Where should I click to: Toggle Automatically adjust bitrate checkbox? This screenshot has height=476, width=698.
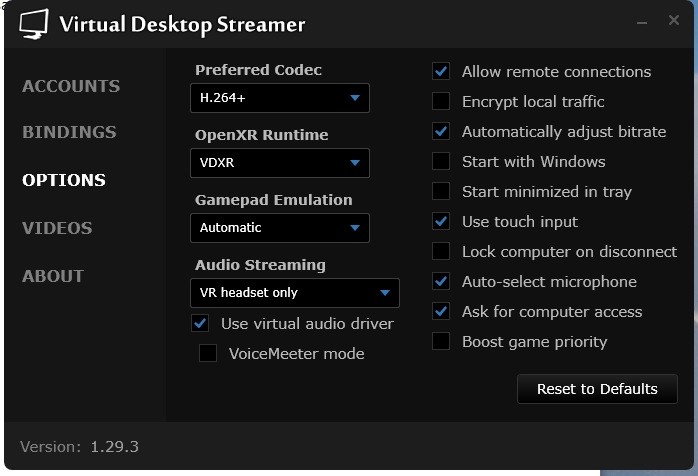click(x=441, y=131)
